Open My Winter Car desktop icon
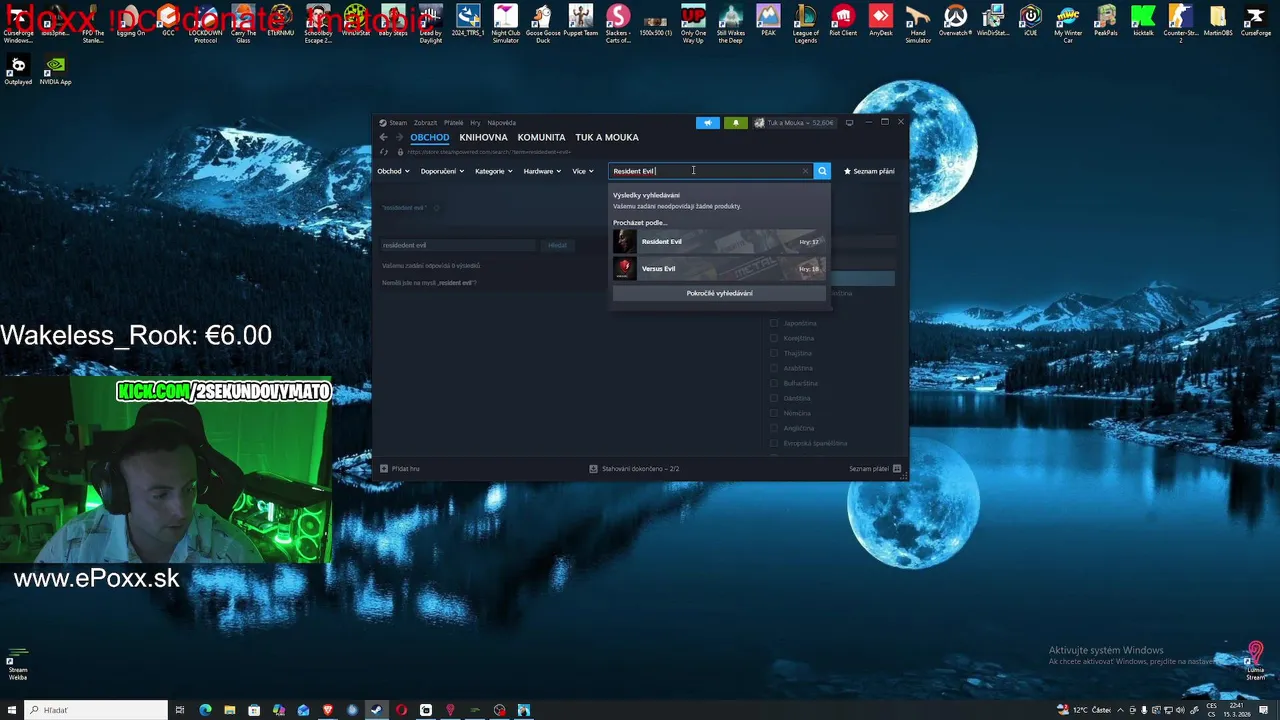The image size is (1280, 720). point(1068,24)
